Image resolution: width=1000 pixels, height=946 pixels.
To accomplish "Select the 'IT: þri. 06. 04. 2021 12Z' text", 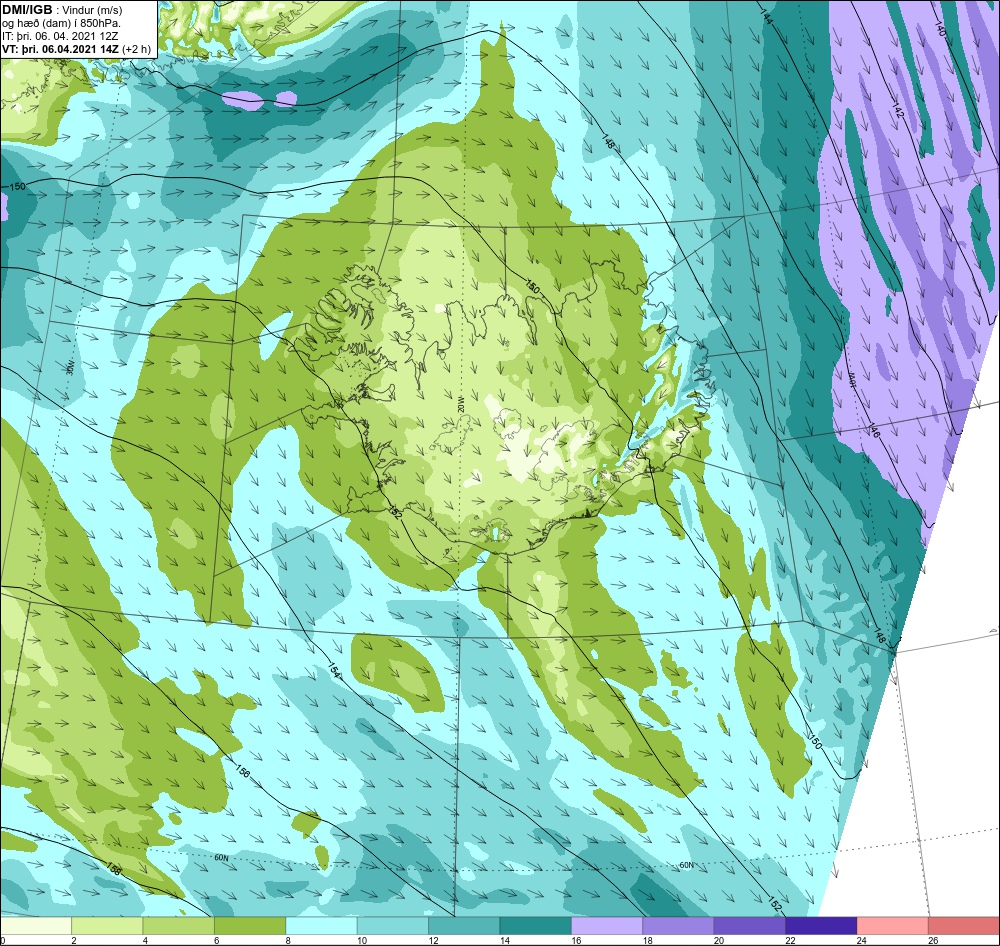I will point(60,36).
